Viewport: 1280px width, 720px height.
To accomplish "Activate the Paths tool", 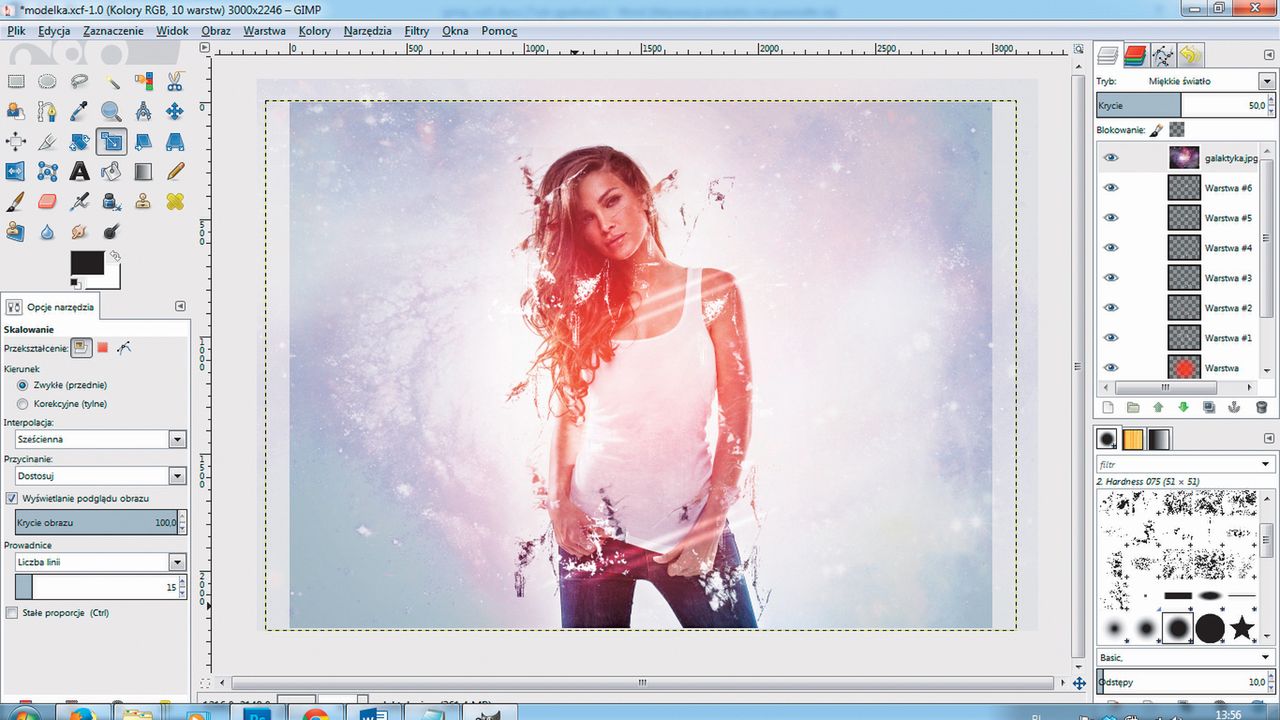I will tap(47, 112).
